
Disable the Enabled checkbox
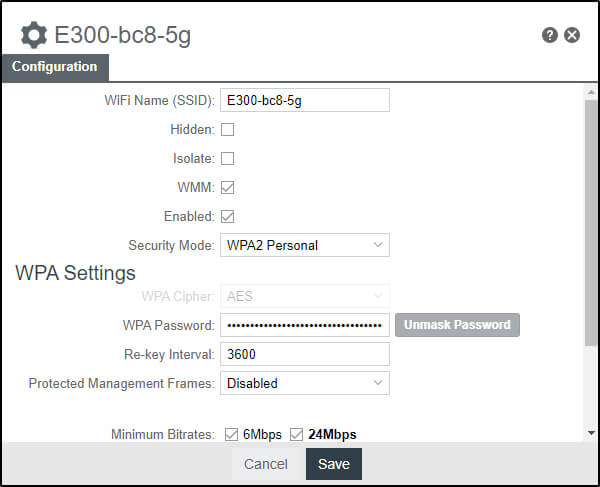[228, 216]
